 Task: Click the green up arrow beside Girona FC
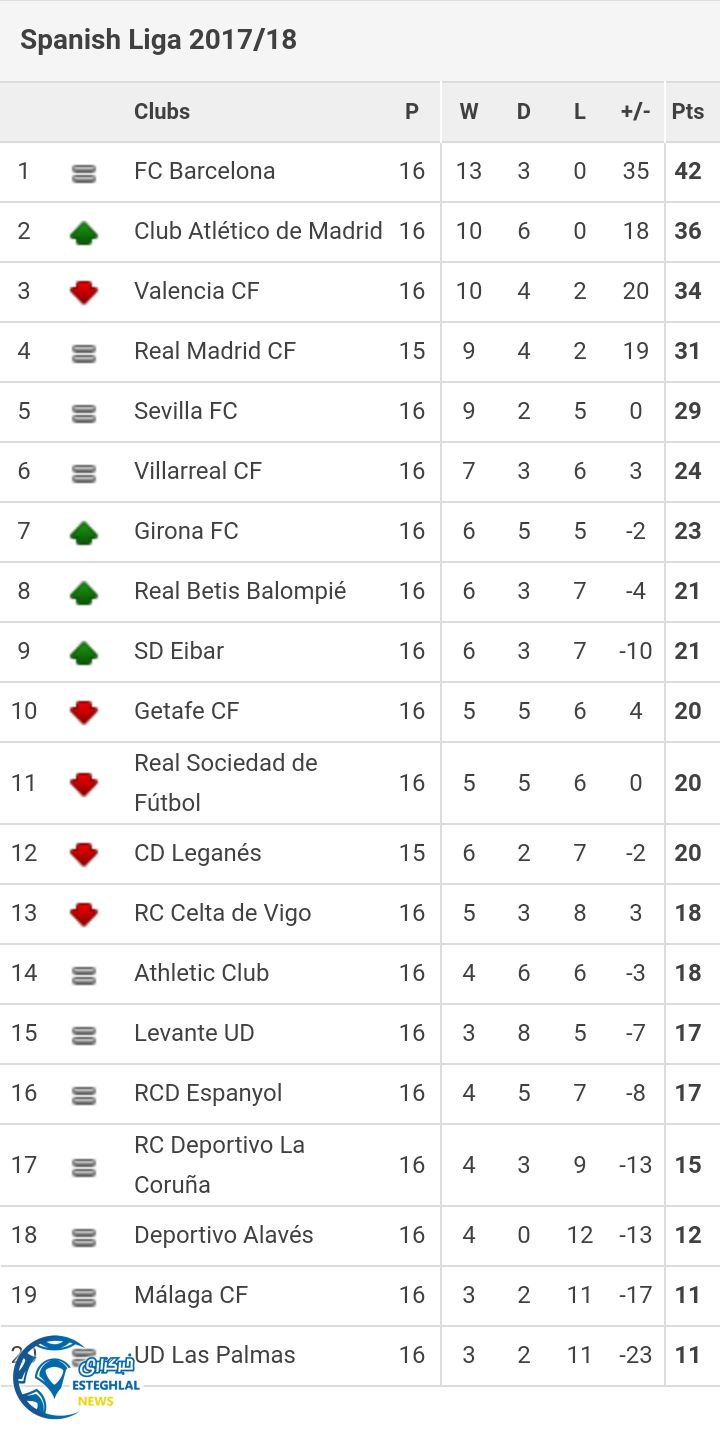[x=84, y=533]
